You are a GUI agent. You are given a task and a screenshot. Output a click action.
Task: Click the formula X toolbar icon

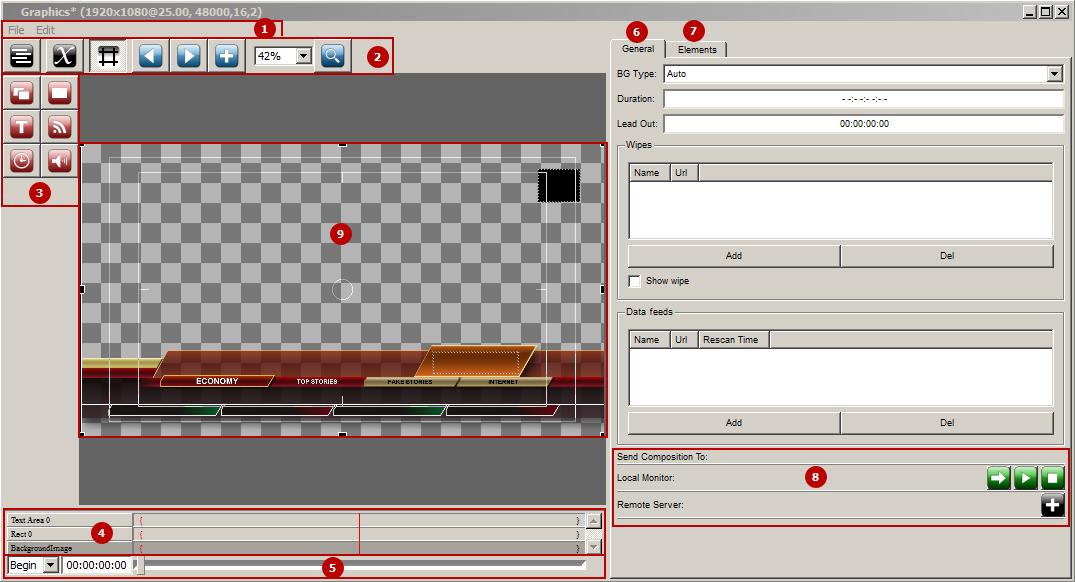(x=64, y=56)
